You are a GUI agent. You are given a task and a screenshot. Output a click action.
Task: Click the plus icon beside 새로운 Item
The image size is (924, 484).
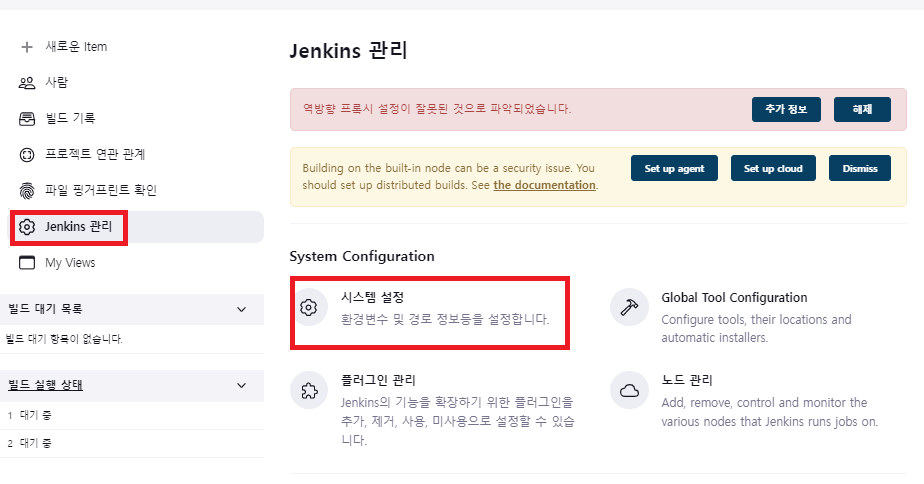[27, 47]
